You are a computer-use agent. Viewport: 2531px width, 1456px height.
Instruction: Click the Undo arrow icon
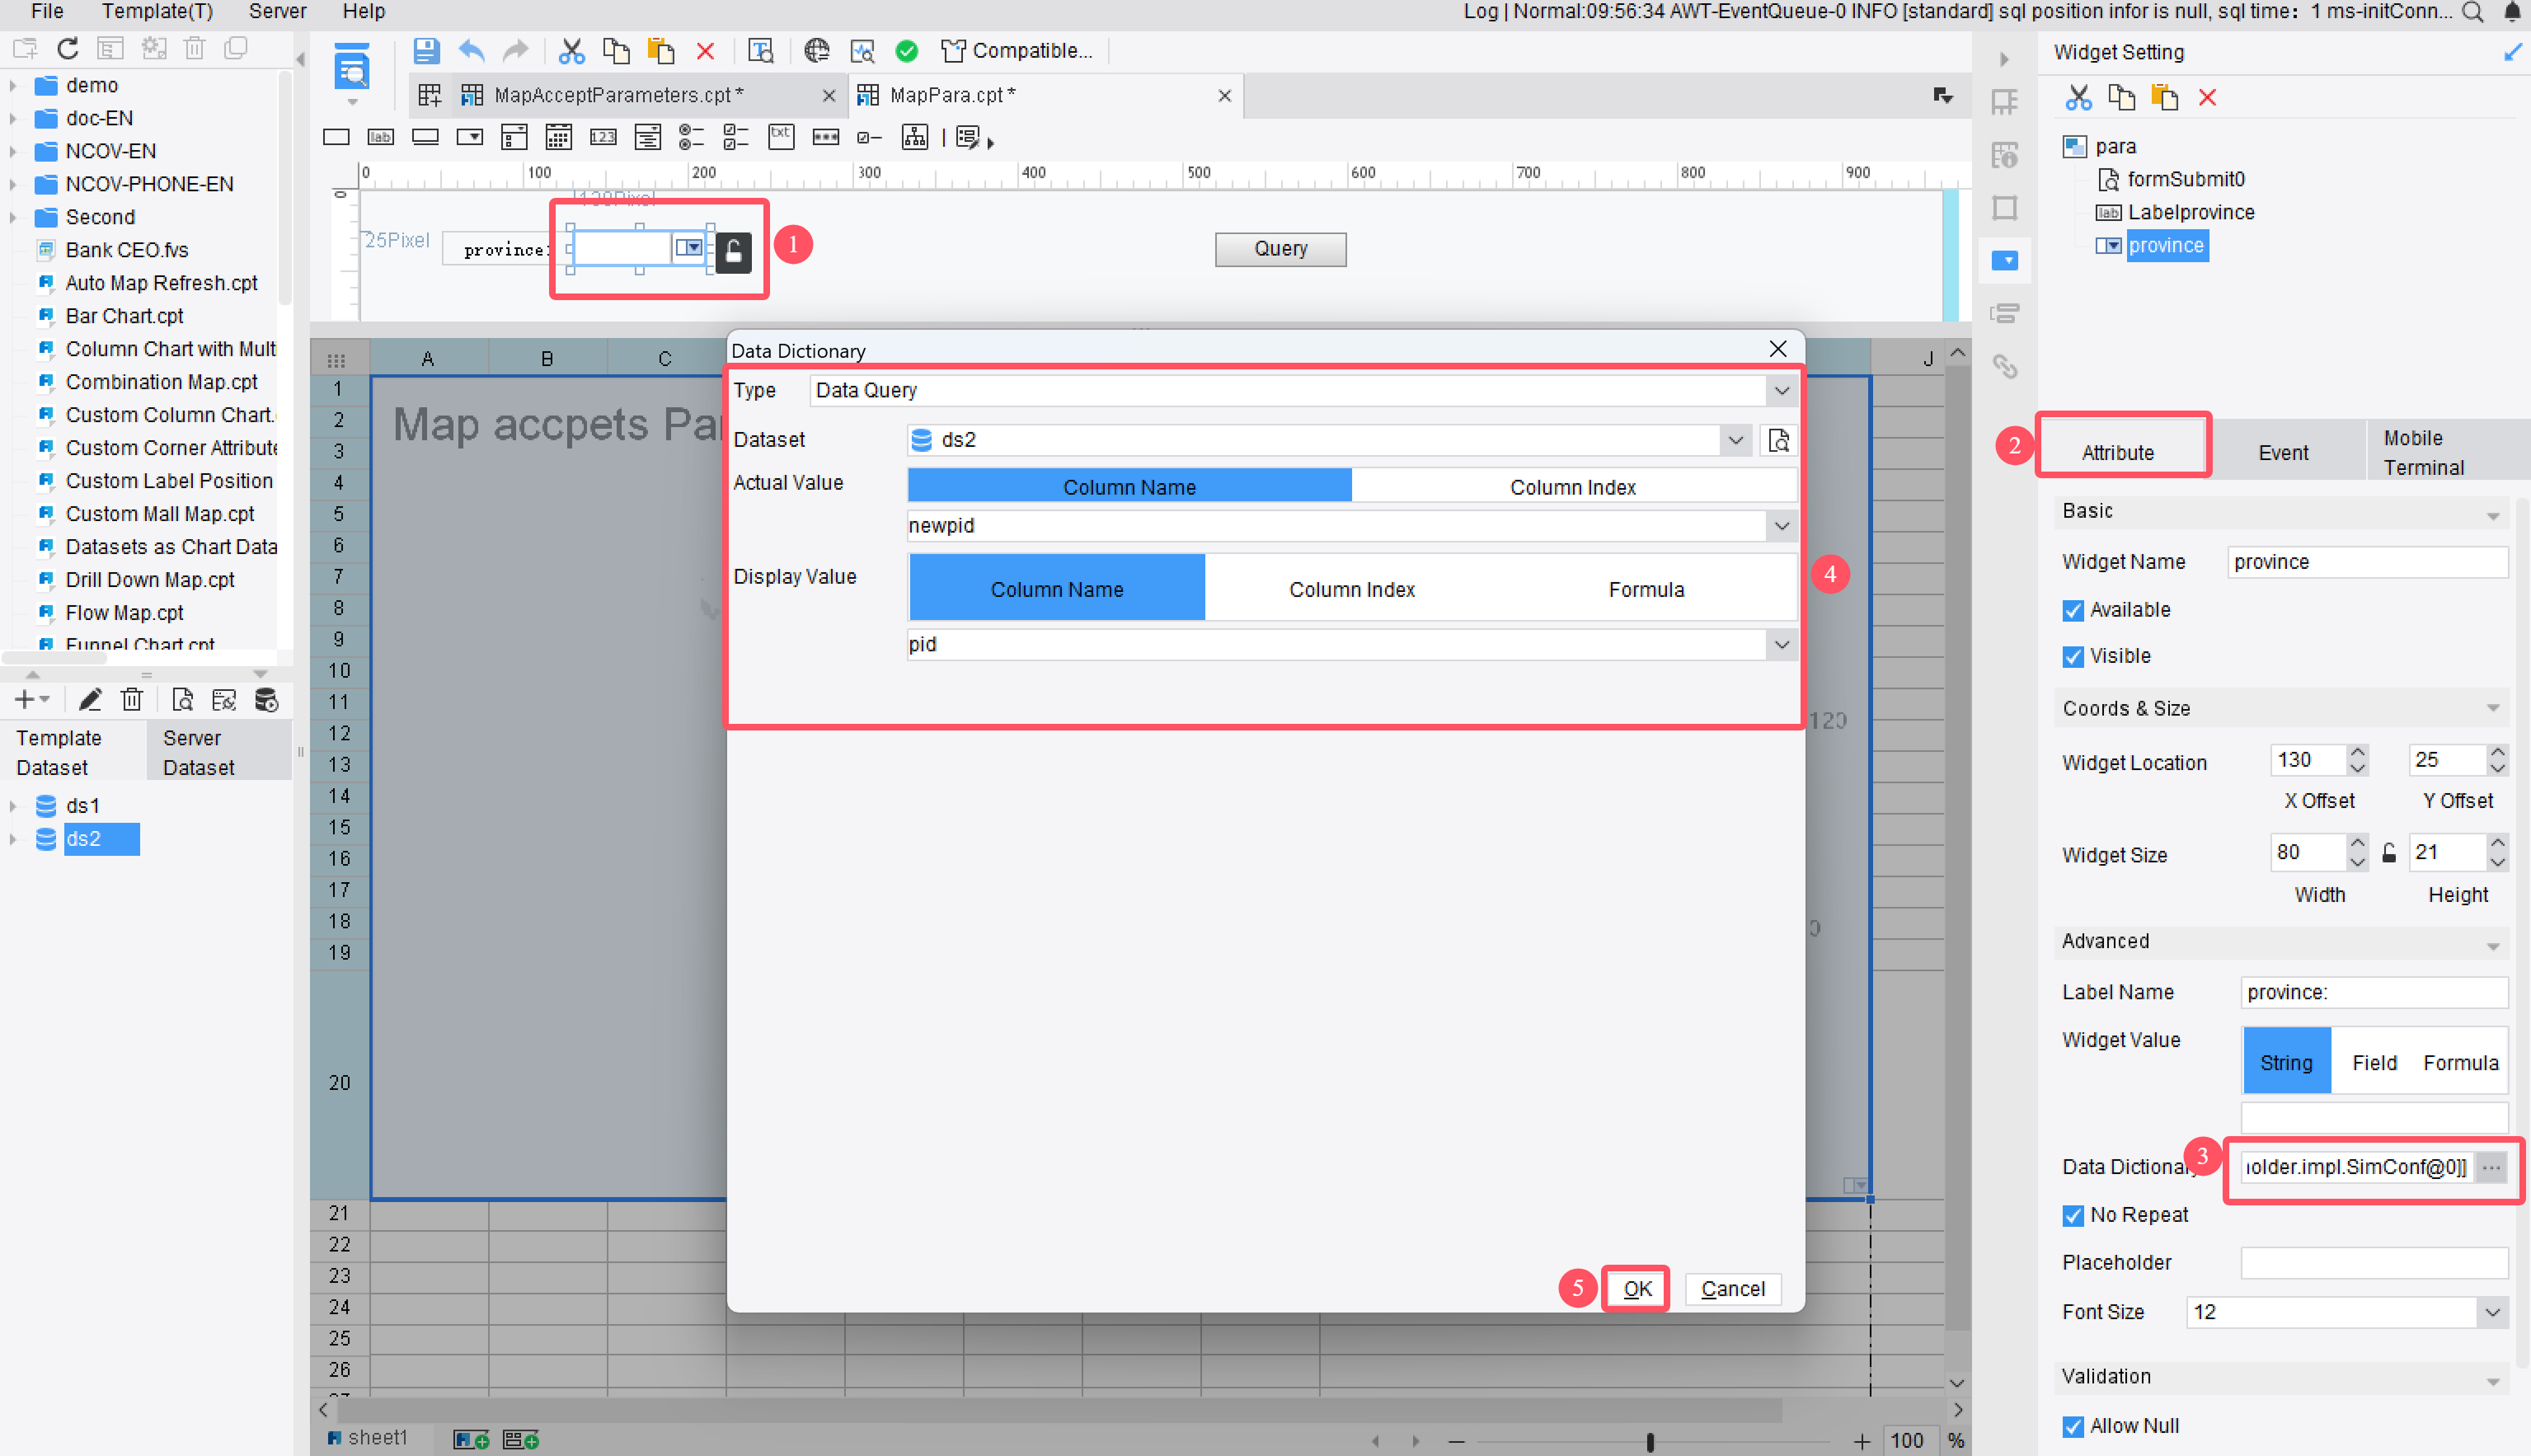pos(471,50)
